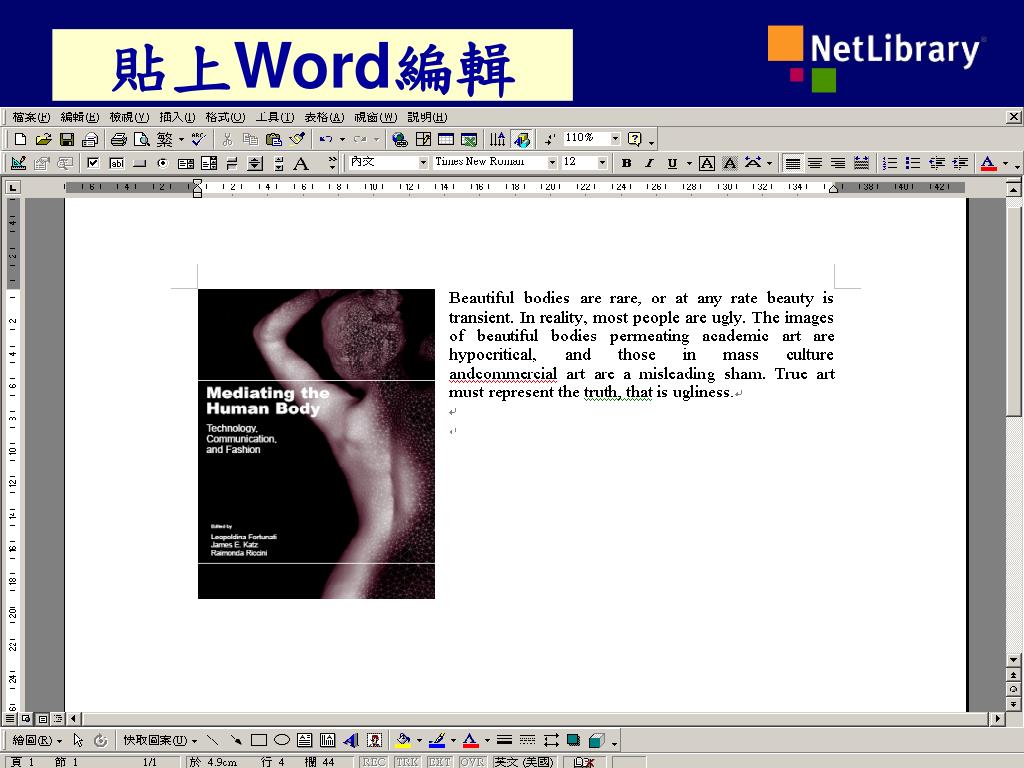
Task: Click the TRK track changes indicator
Action: (x=407, y=761)
